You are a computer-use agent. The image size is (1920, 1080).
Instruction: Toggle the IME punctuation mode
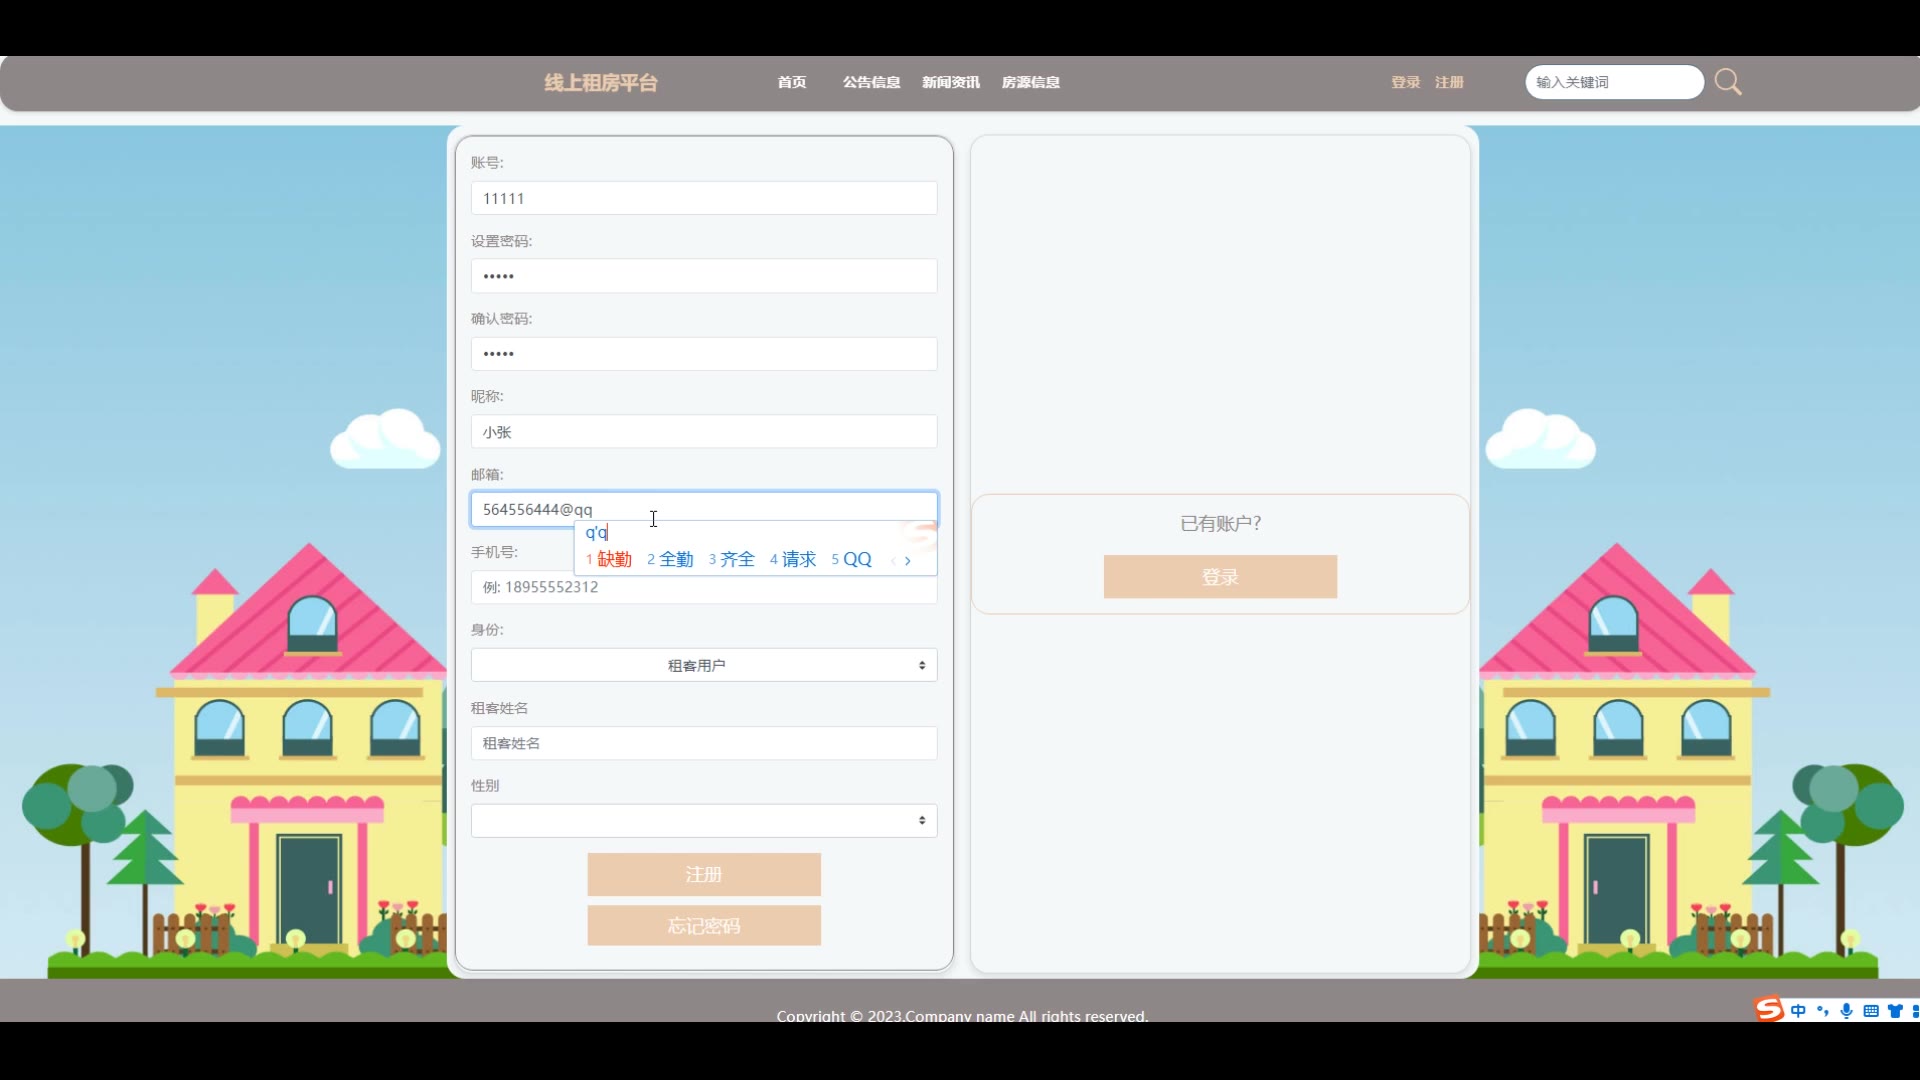click(1822, 1011)
